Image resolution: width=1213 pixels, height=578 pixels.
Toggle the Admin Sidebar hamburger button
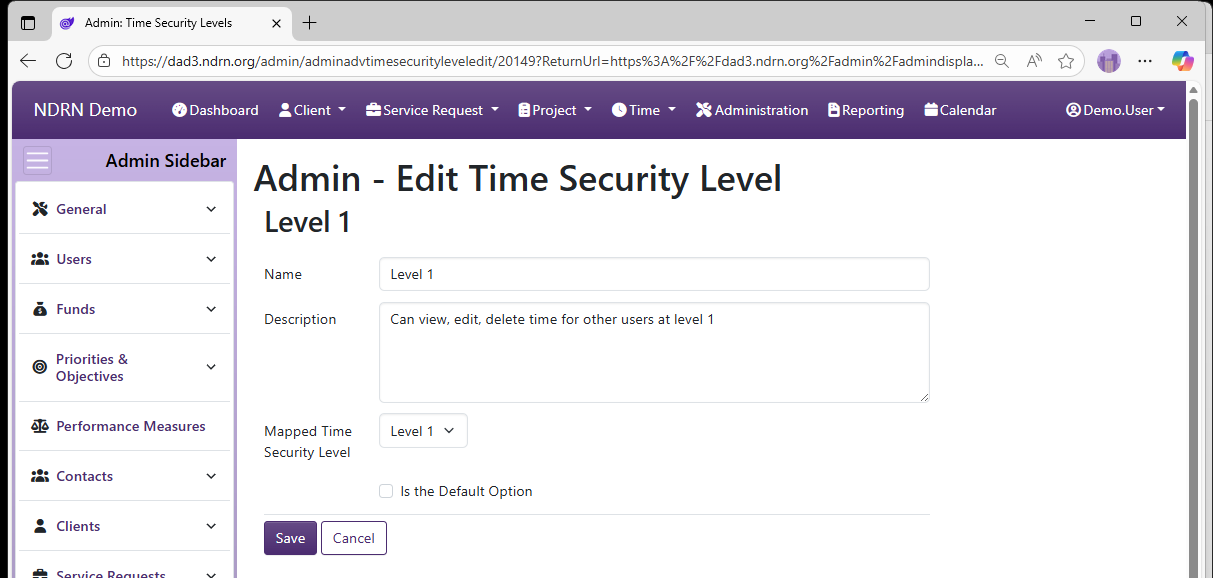[x=37, y=161]
